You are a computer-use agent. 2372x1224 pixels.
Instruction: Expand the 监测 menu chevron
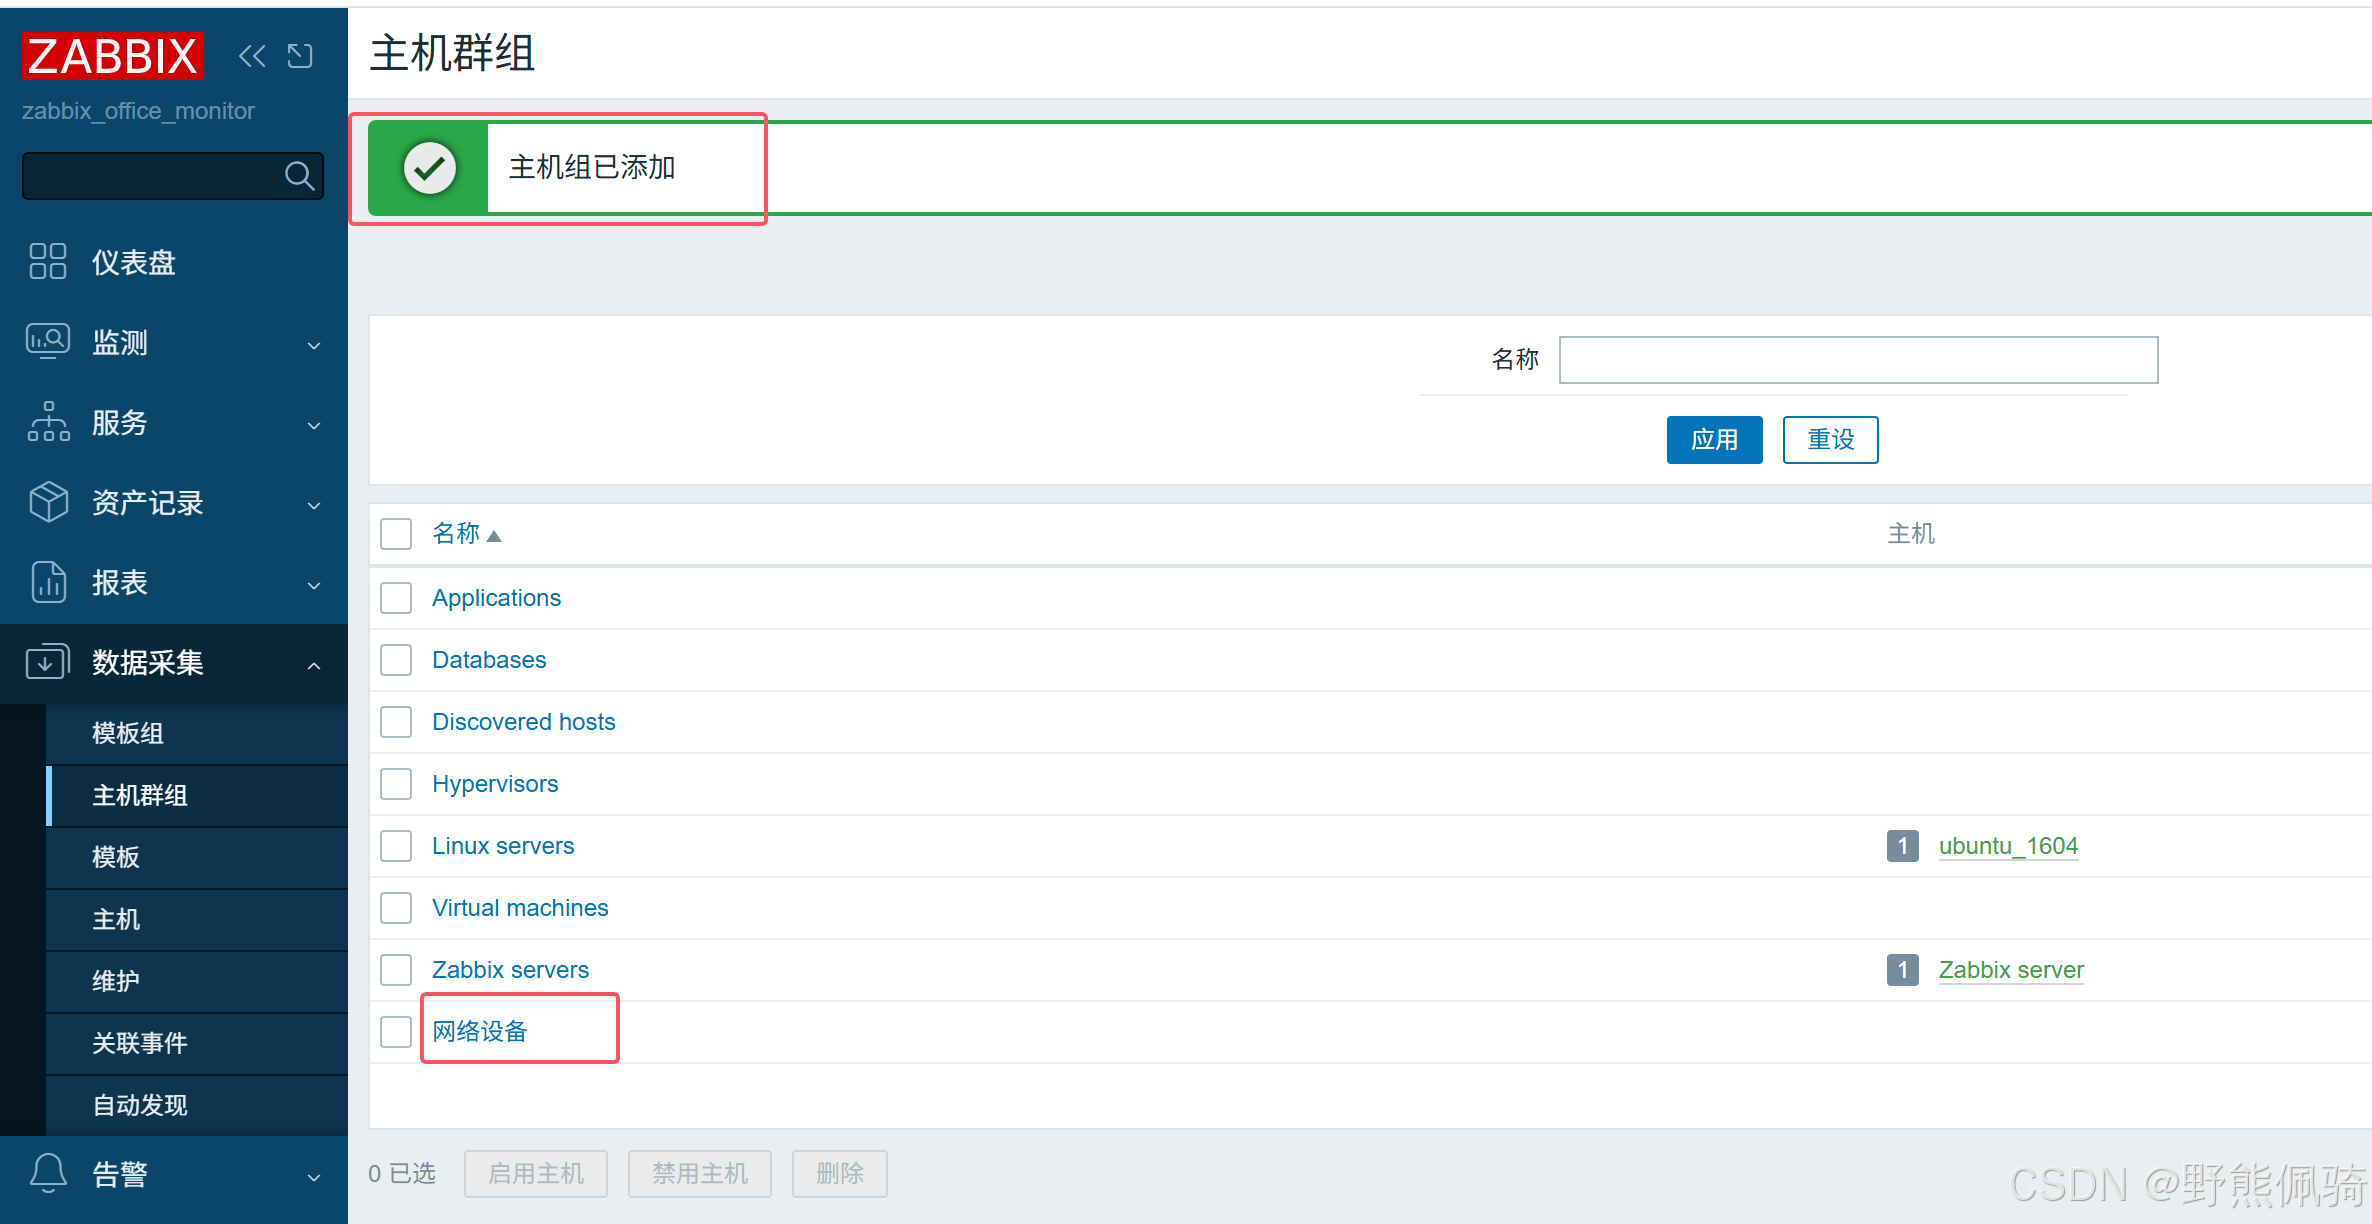tap(314, 344)
